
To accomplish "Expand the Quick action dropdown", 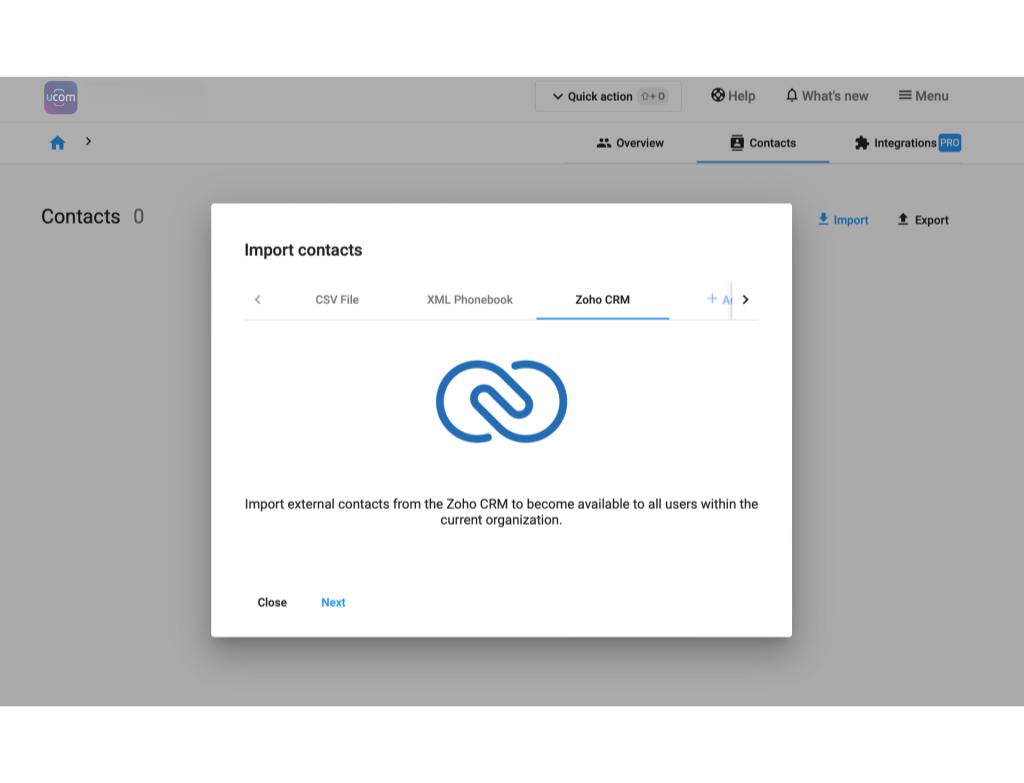I will (608, 97).
